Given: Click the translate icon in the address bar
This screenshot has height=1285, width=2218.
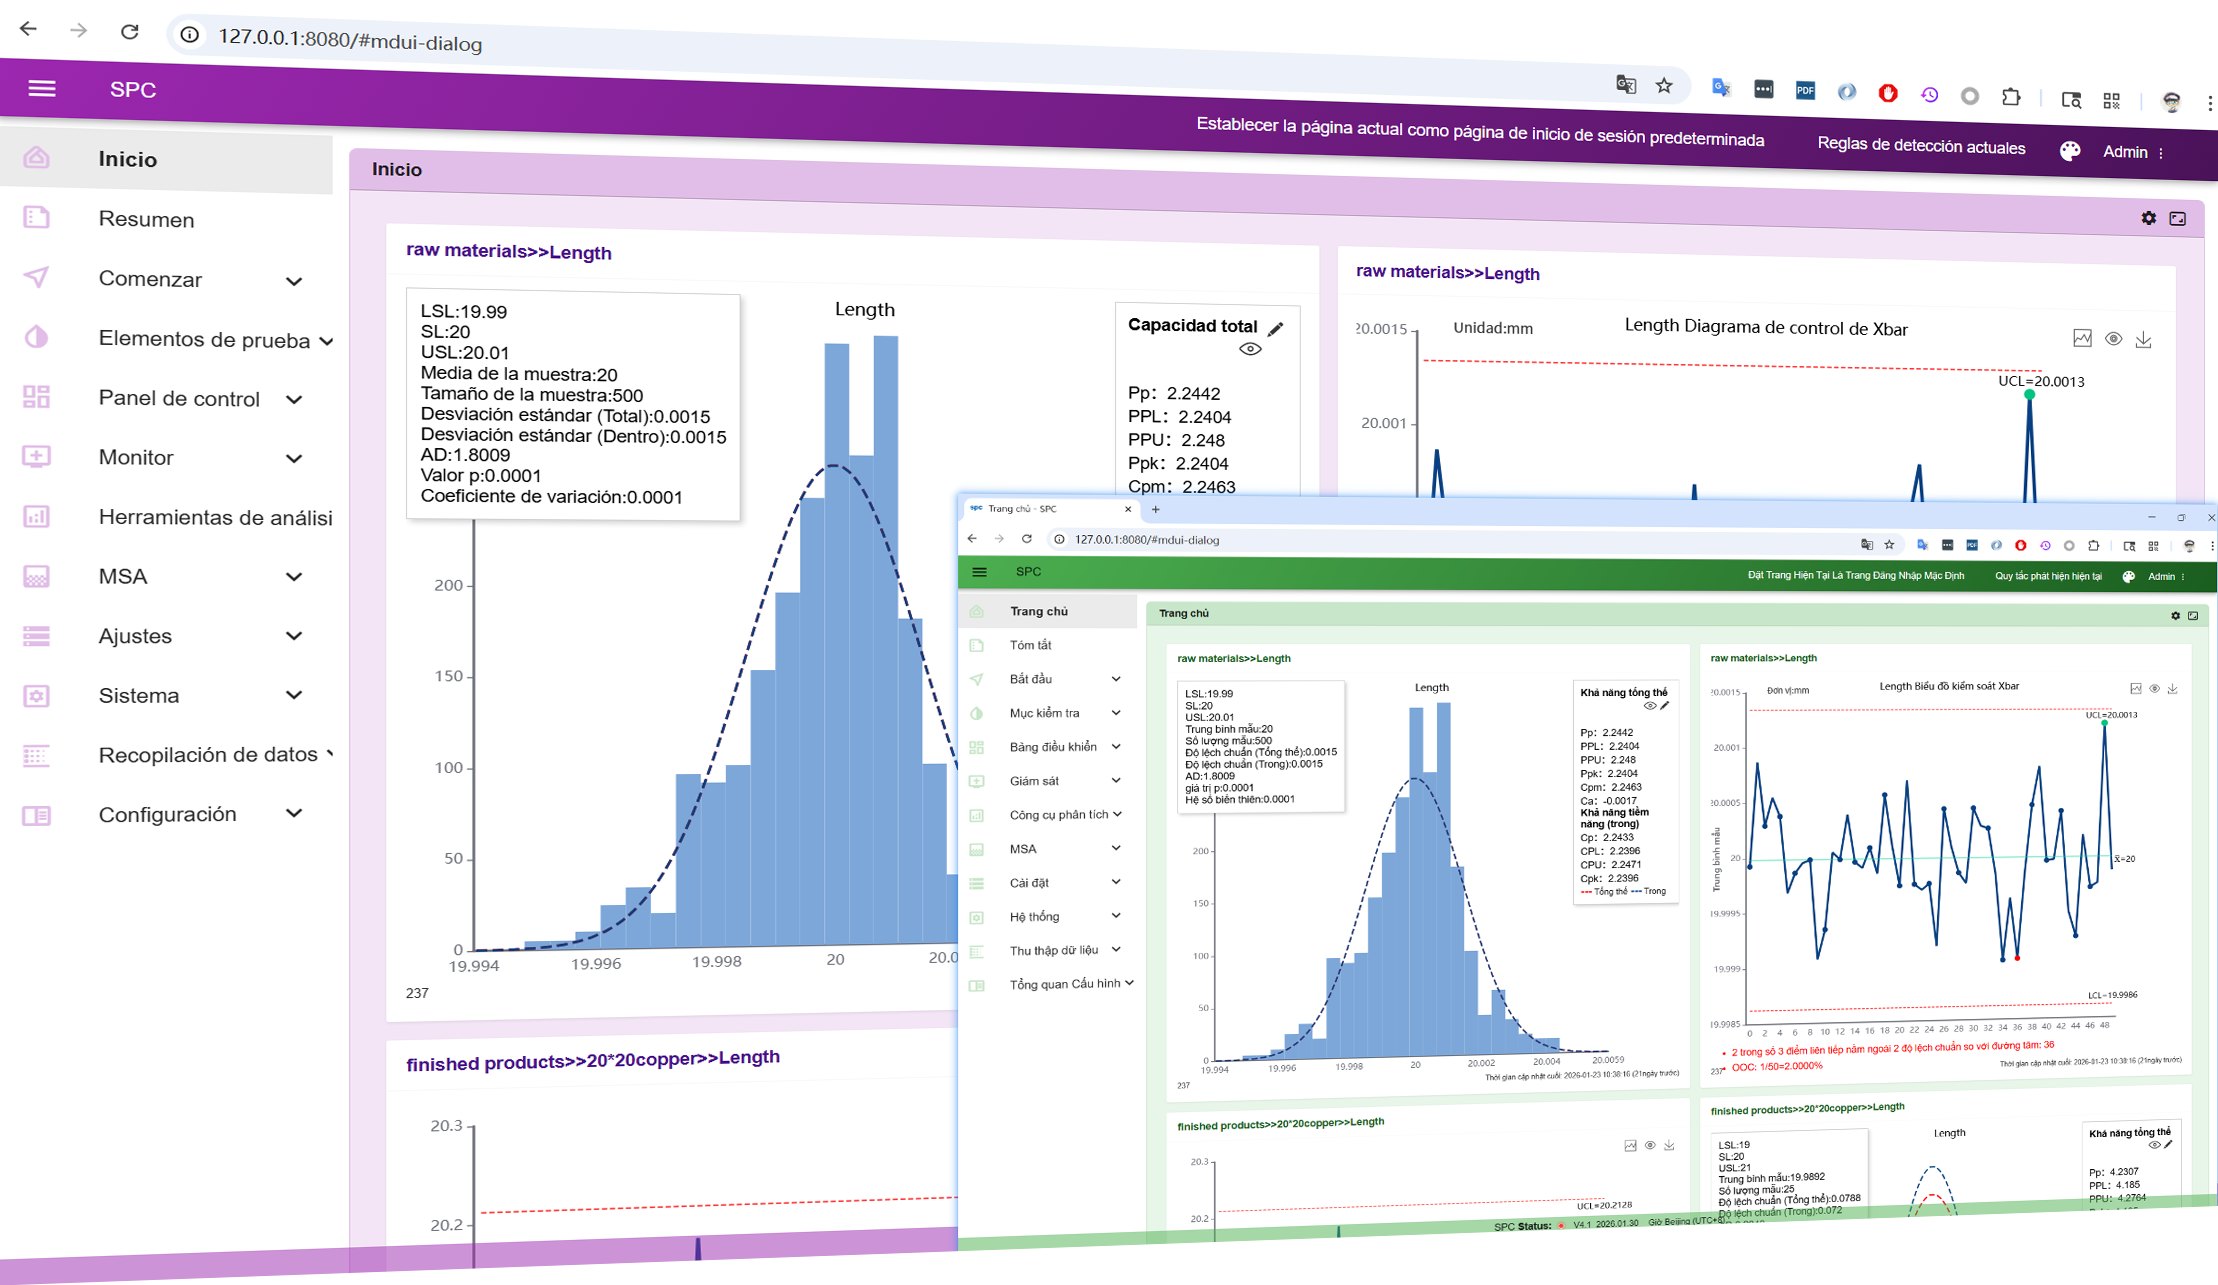Looking at the screenshot, I should click(x=1626, y=84).
